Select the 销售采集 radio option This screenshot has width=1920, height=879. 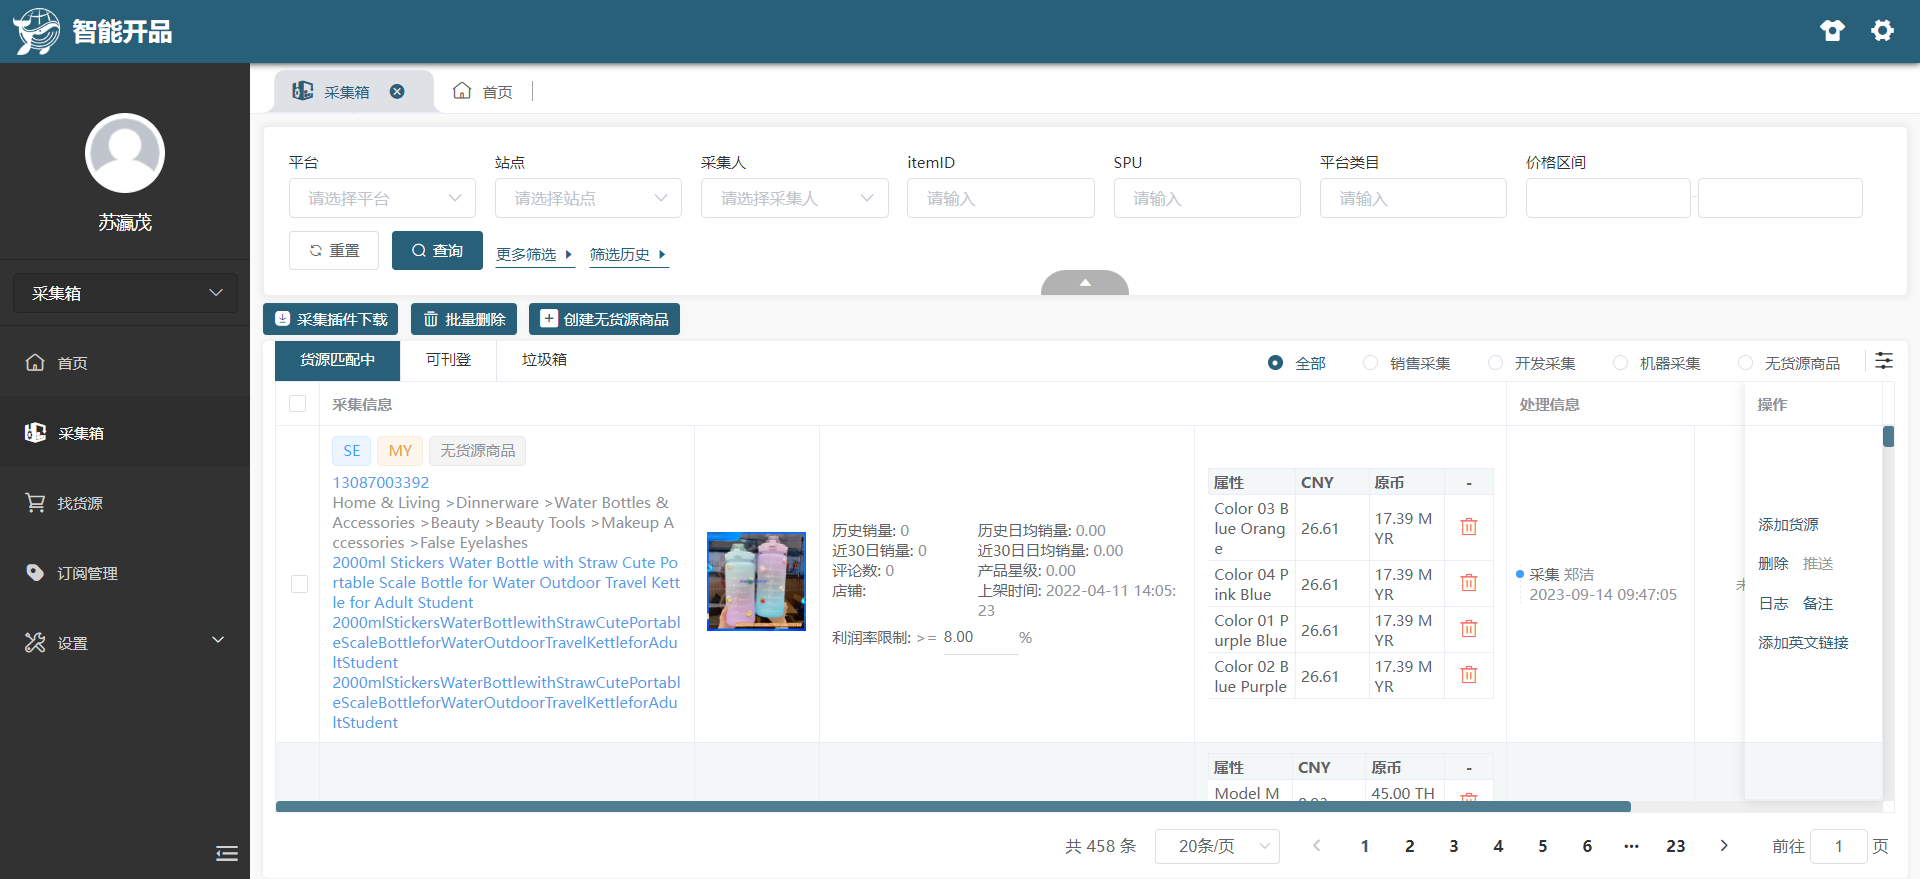coord(1407,363)
